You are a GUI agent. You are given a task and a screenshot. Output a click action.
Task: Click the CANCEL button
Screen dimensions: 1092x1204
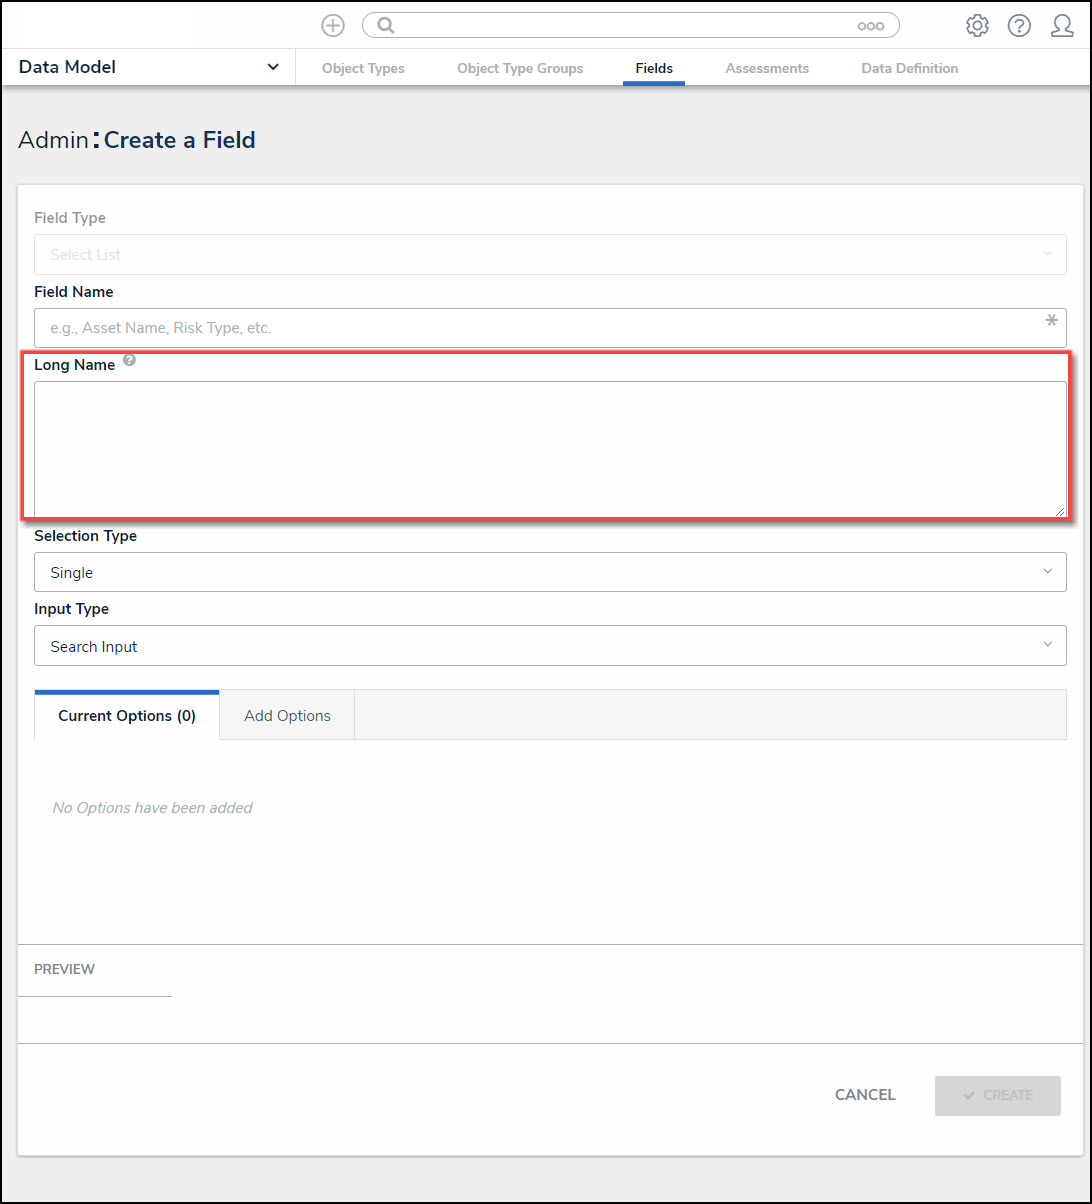pyautogui.click(x=865, y=1095)
